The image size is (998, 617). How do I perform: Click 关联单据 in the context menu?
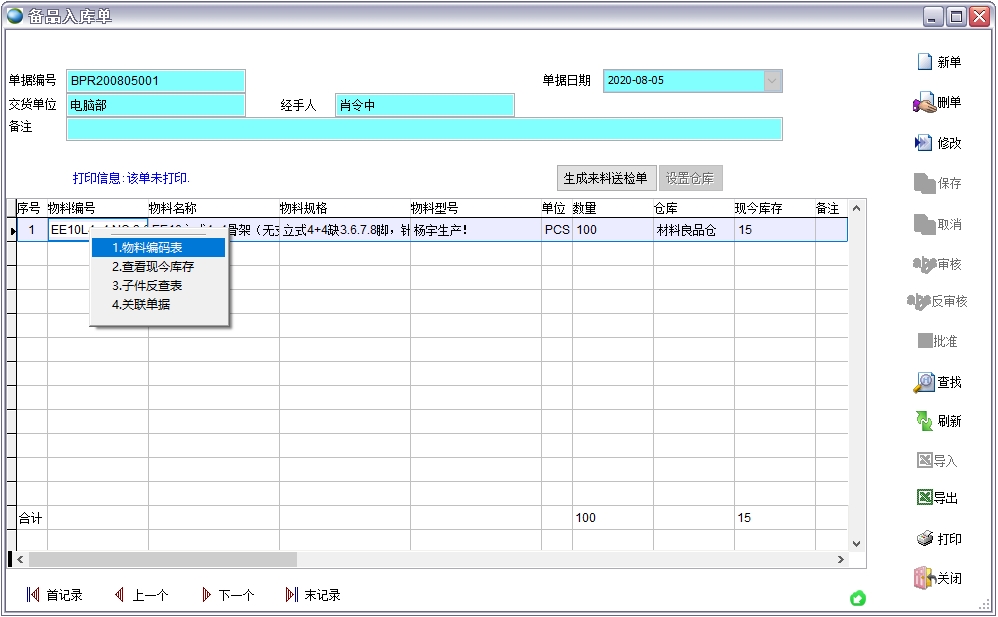[x=141, y=304]
